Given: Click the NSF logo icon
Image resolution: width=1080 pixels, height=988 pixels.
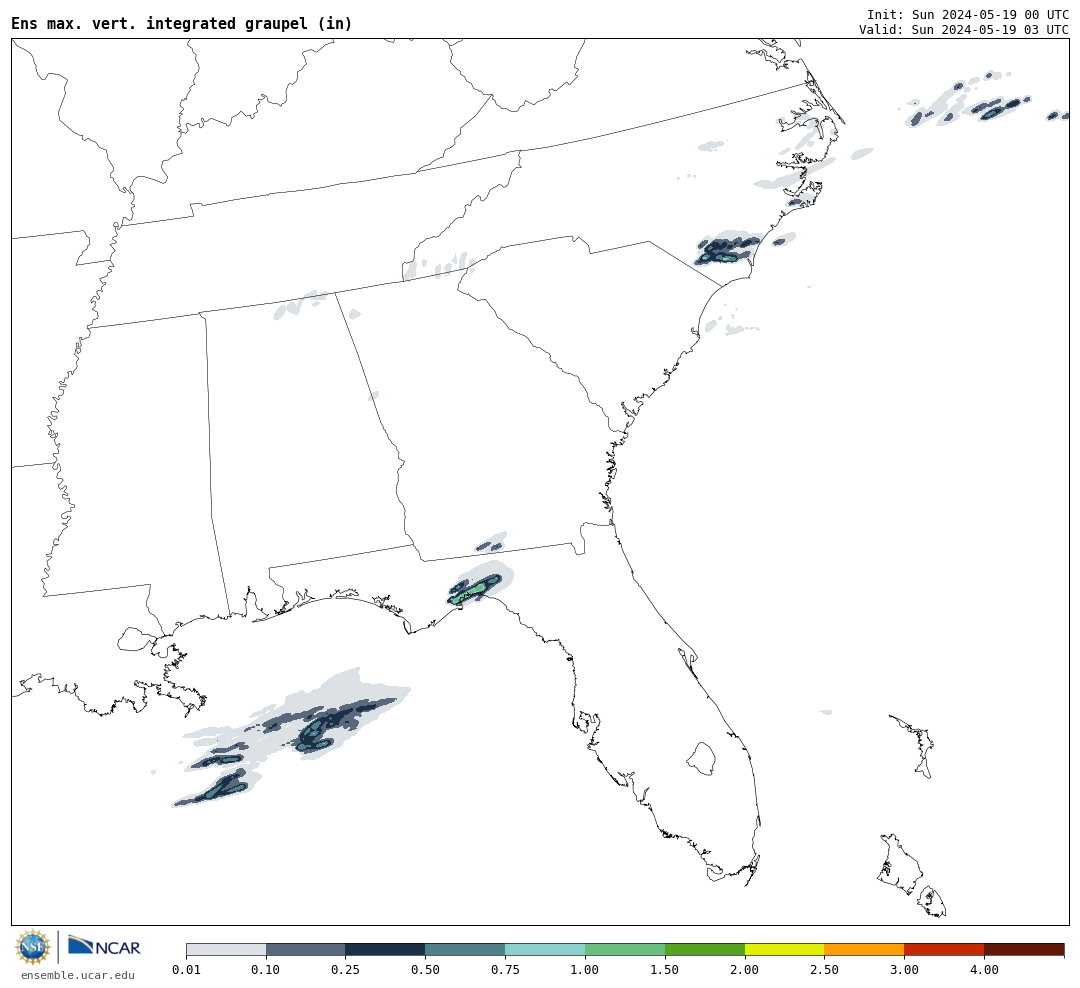Looking at the screenshot, I should pos(33,947).
